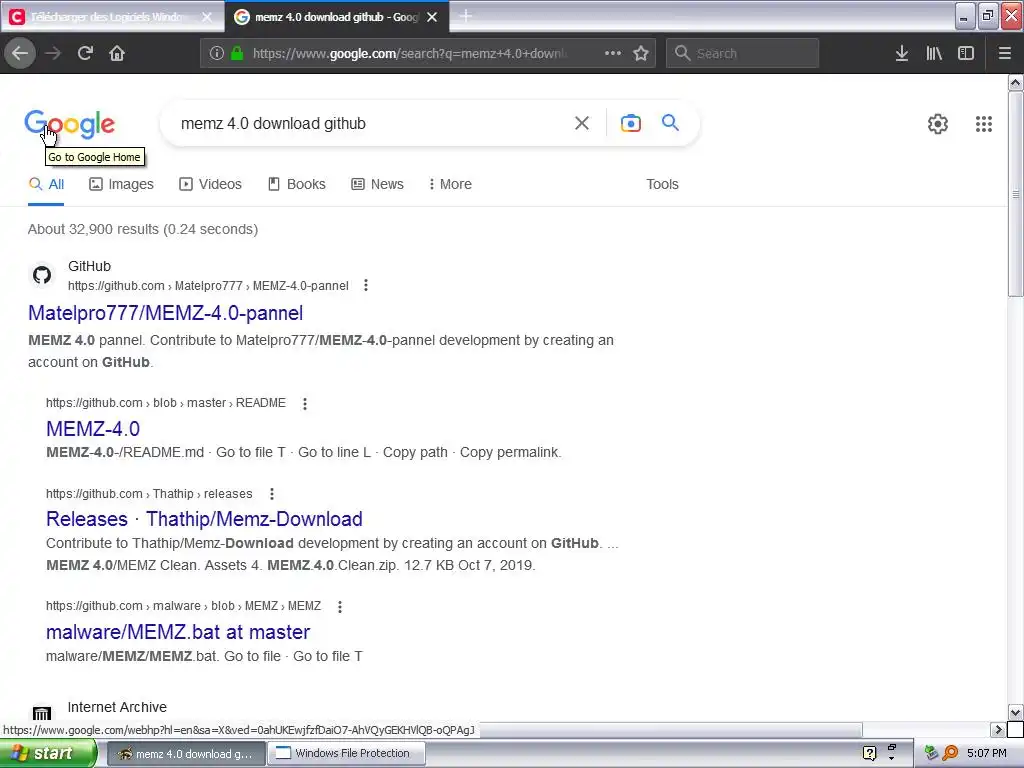Screen dimensions: 1024x768
Task: Open Google apps grid
Action: (984, 123)
